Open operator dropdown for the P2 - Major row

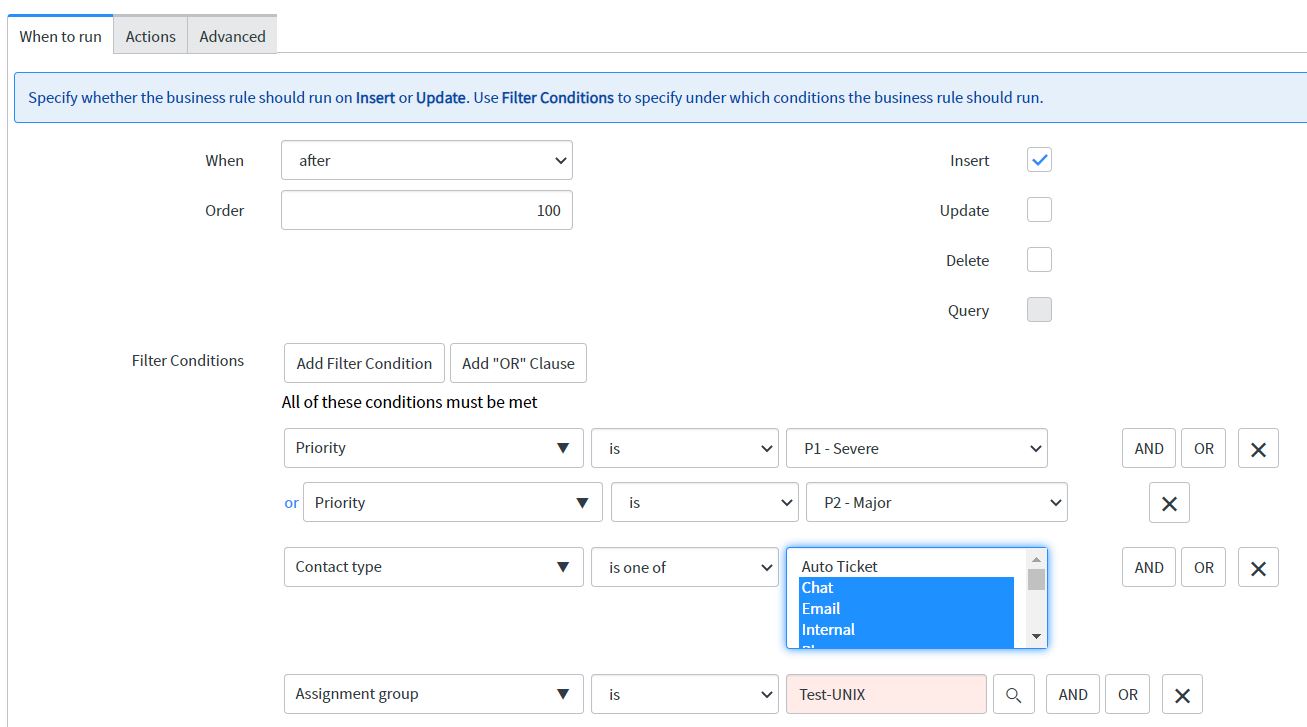pos(705,502)
